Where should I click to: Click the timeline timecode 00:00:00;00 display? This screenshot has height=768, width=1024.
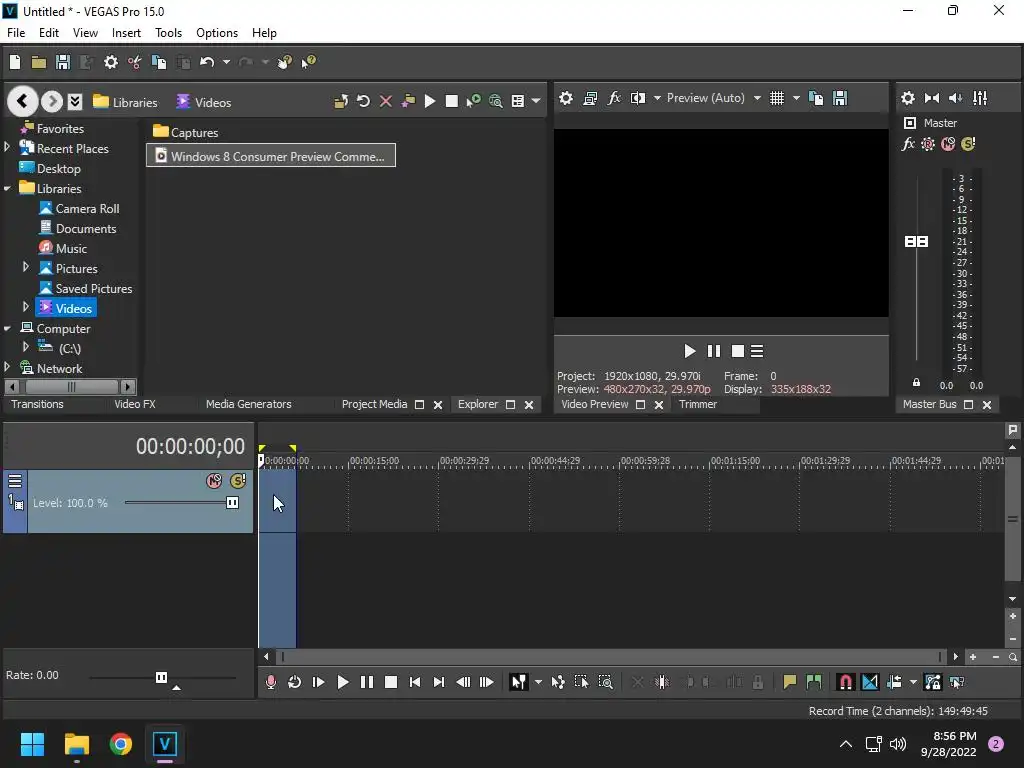[190, 447]
